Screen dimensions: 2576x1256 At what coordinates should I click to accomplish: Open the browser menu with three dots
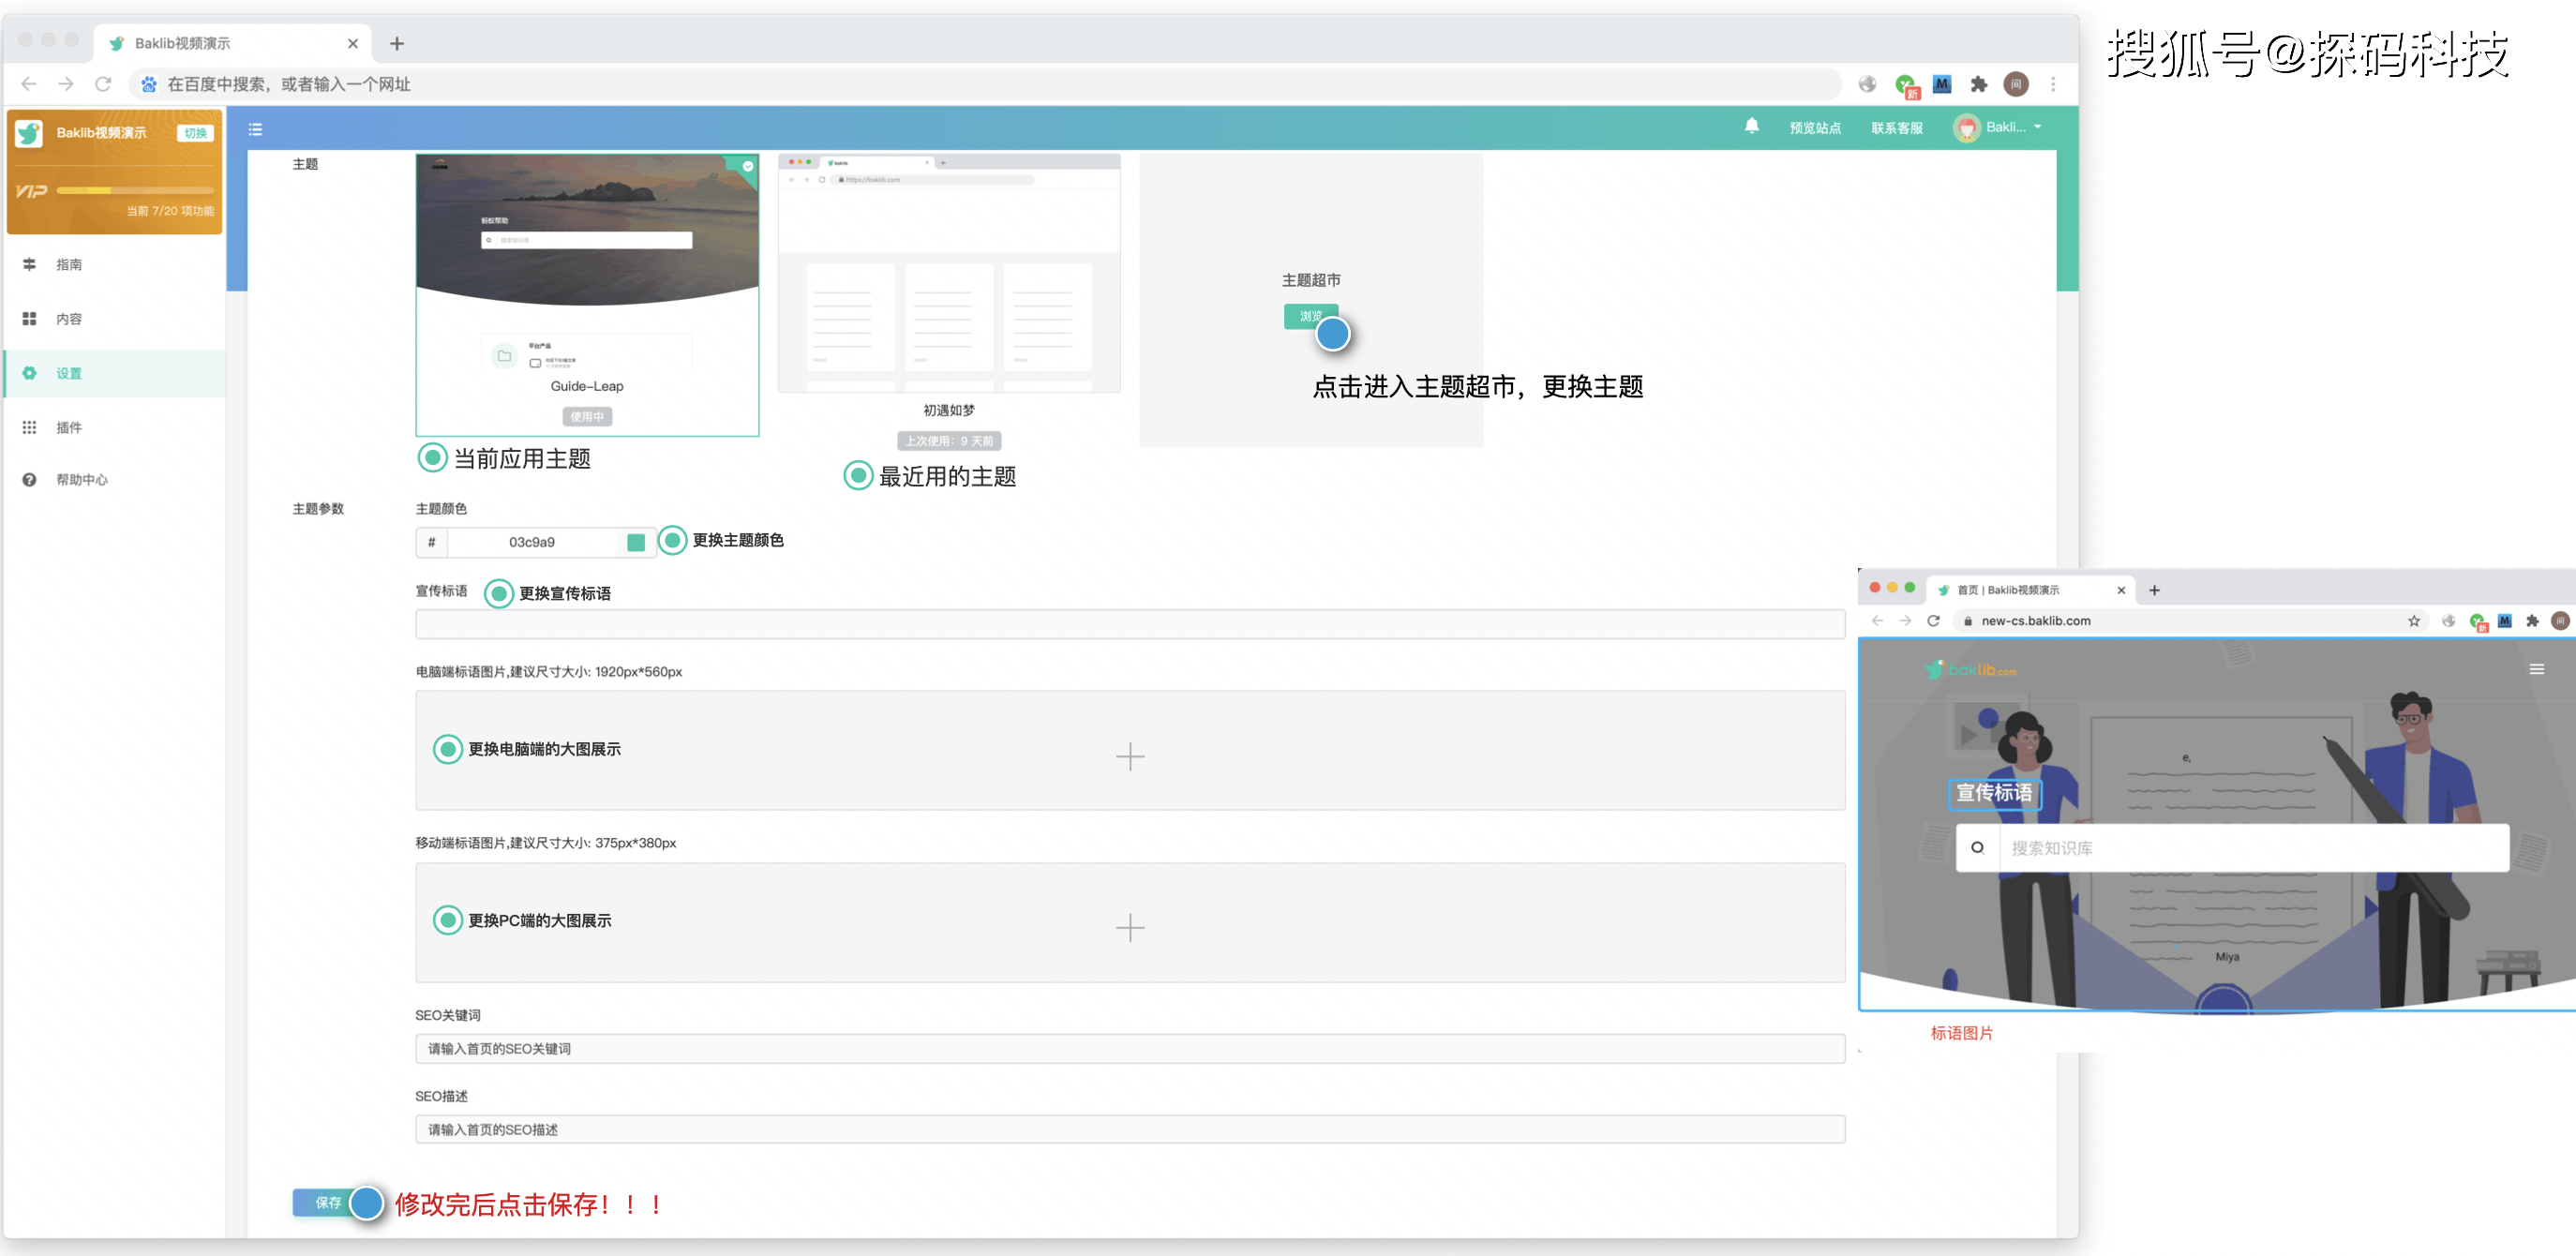2053,84
